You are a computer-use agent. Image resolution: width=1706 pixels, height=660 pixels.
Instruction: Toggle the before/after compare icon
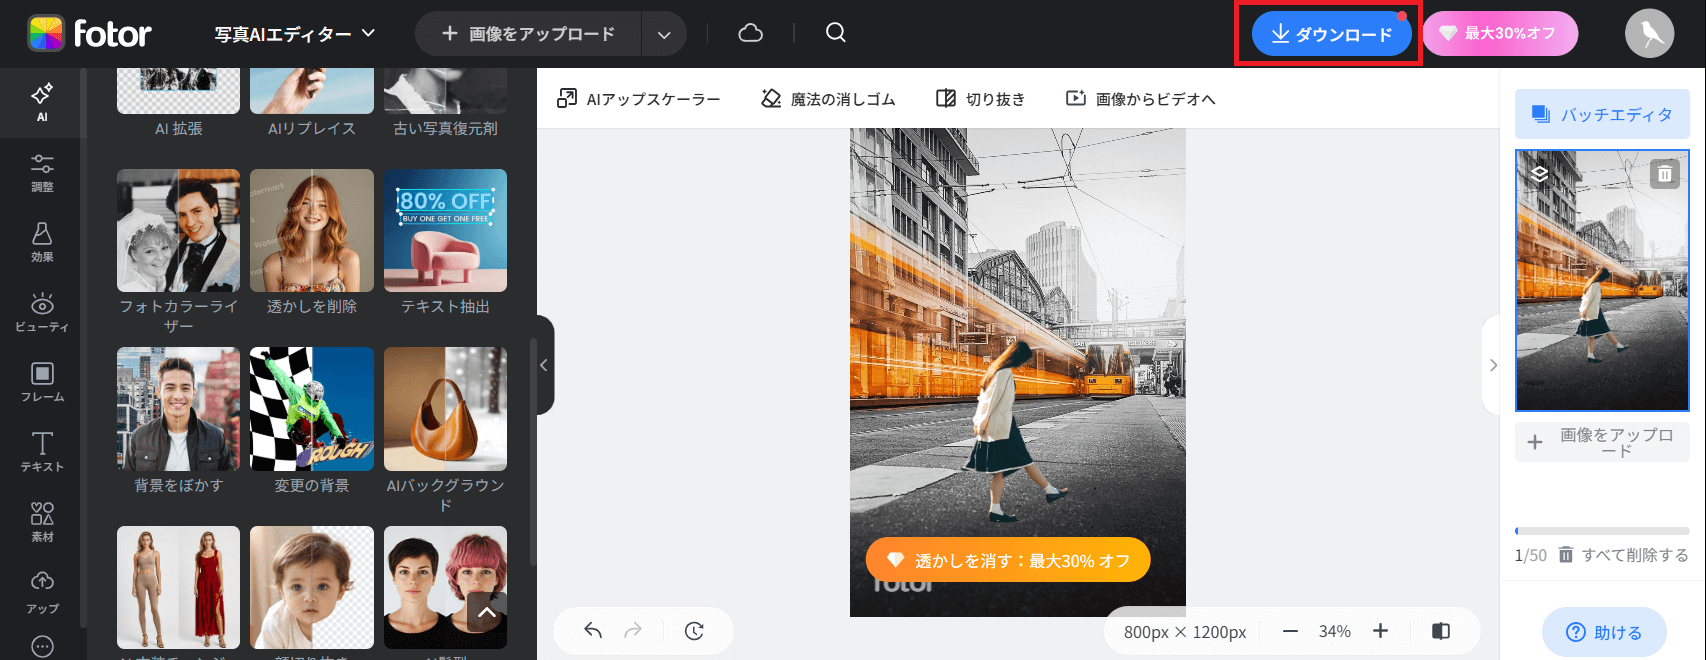click(1441, 631)
